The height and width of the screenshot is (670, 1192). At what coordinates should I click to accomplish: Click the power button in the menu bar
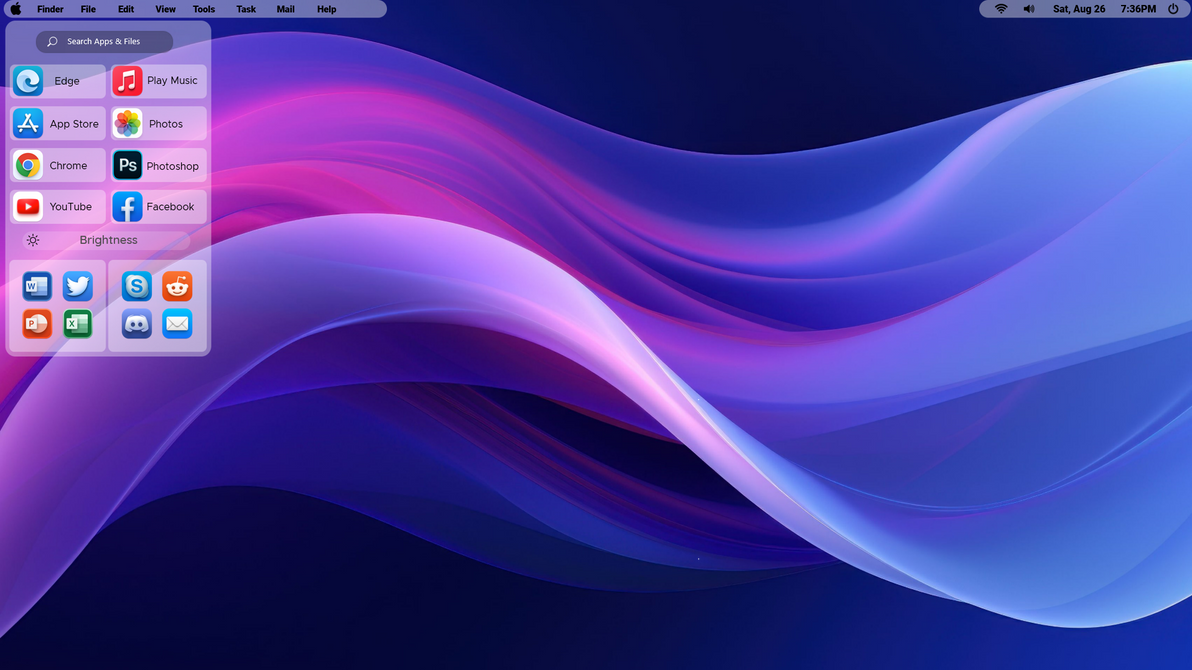click(x=1173, y=9)
